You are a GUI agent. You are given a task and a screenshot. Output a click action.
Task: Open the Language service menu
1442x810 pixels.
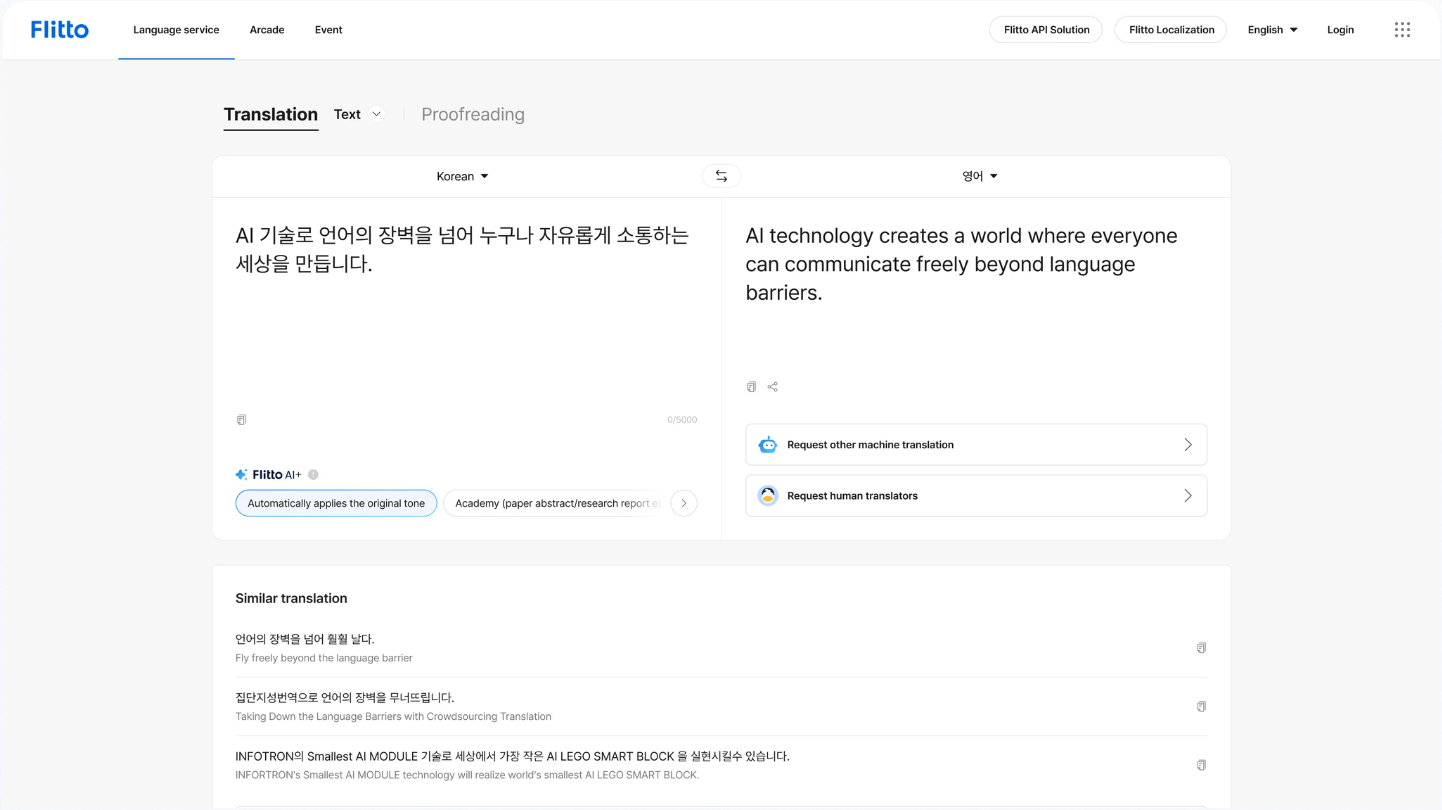click(176, 30)
